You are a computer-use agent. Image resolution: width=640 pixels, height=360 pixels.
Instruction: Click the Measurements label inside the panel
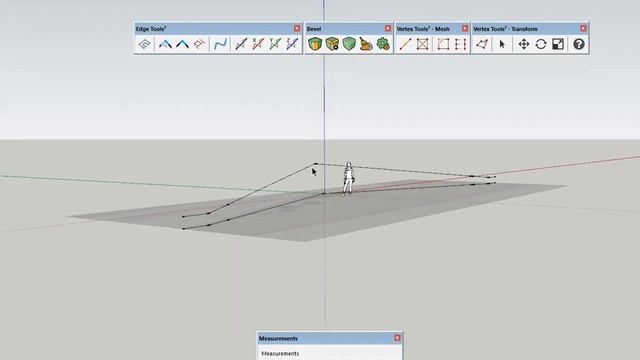click(280, 353)
